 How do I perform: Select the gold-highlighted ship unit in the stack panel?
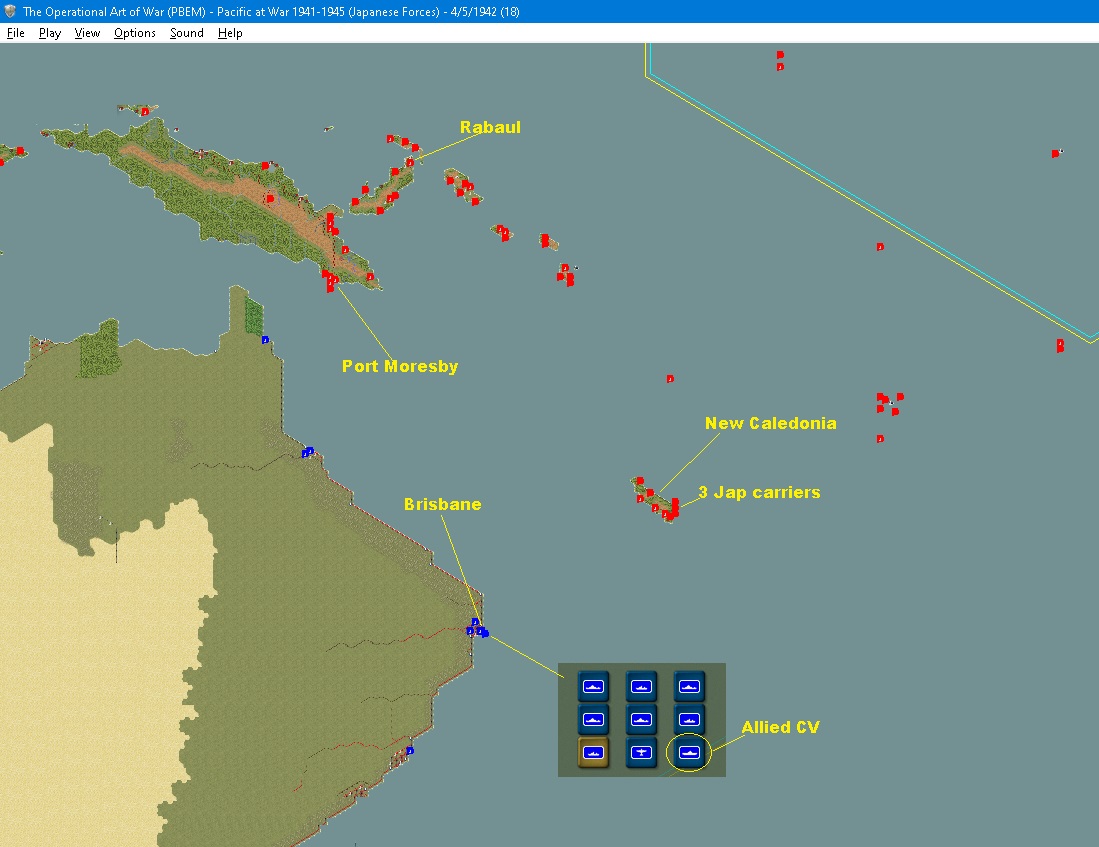tap(593, 752)
